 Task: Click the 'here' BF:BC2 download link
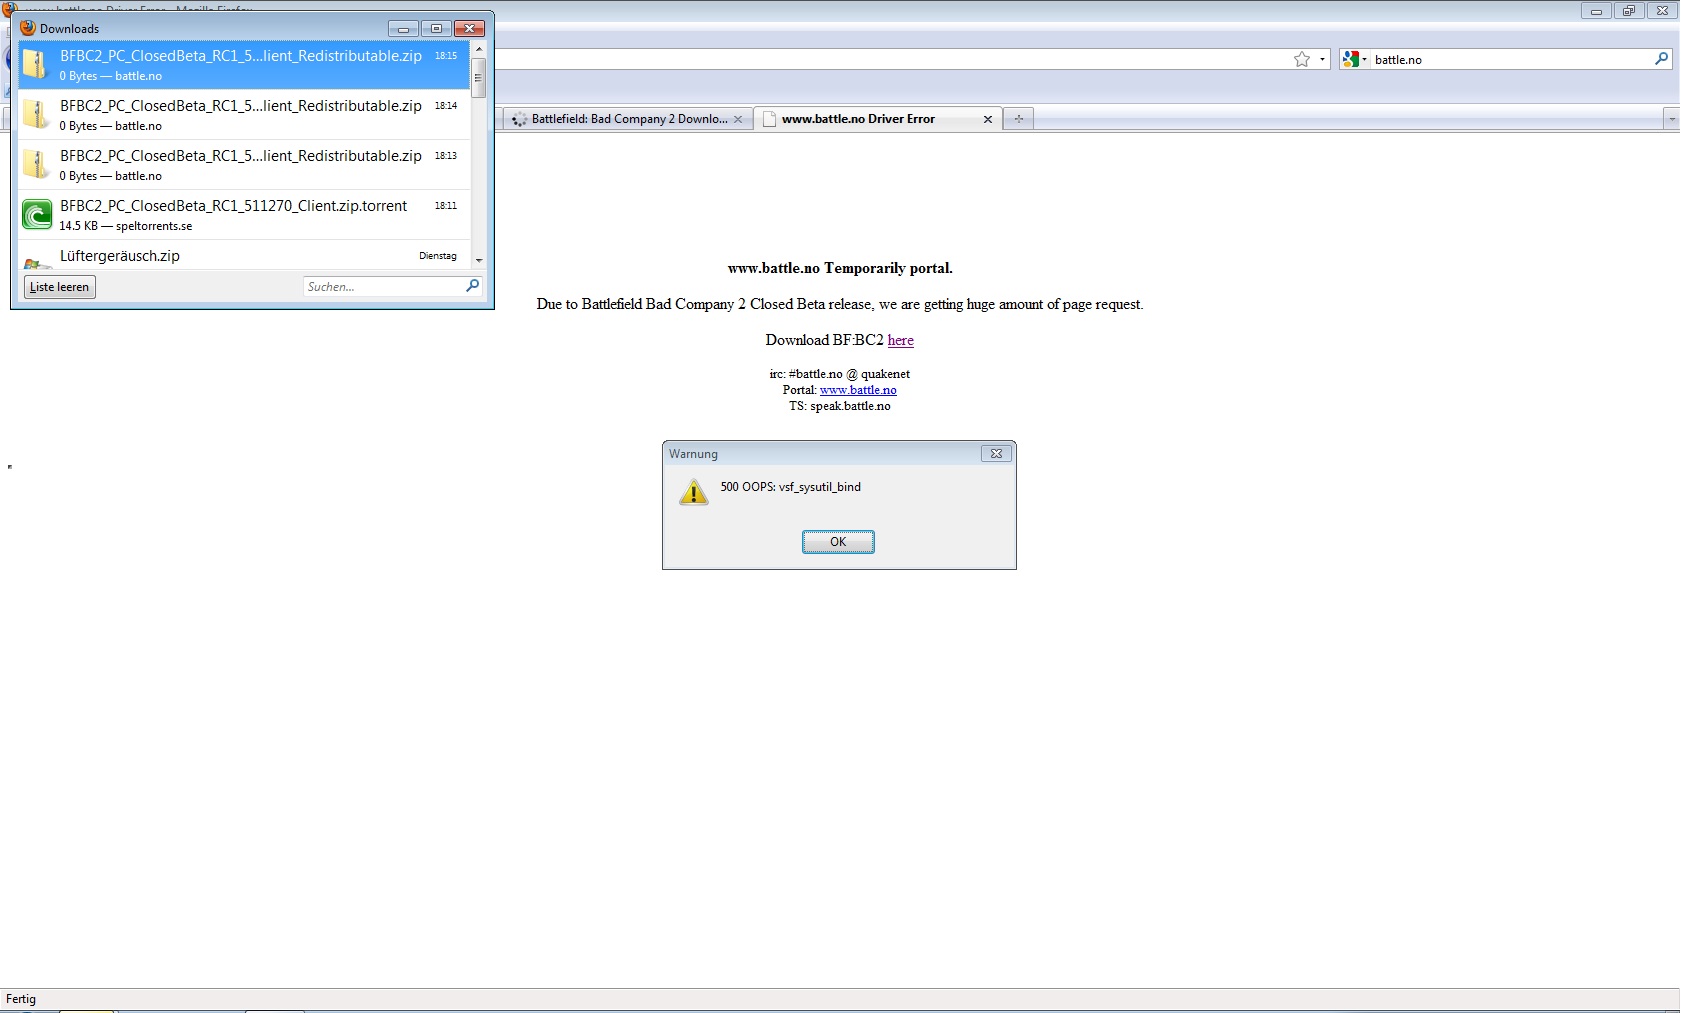tap(900, 340)
